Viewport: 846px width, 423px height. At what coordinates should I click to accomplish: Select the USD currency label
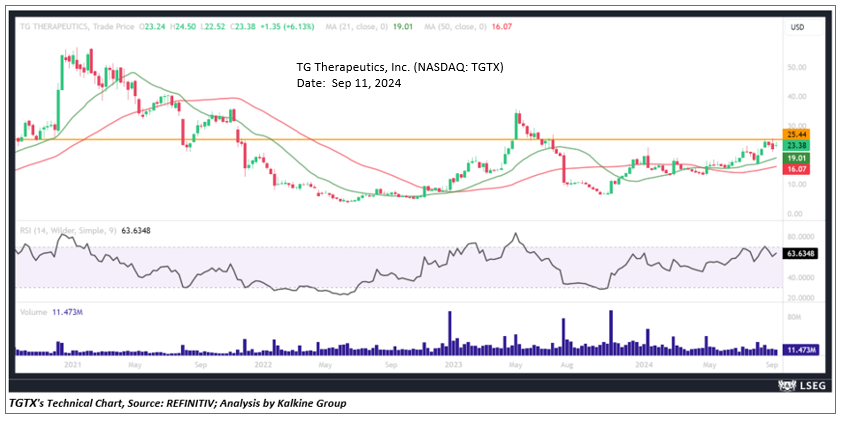[x=797, y=26]
